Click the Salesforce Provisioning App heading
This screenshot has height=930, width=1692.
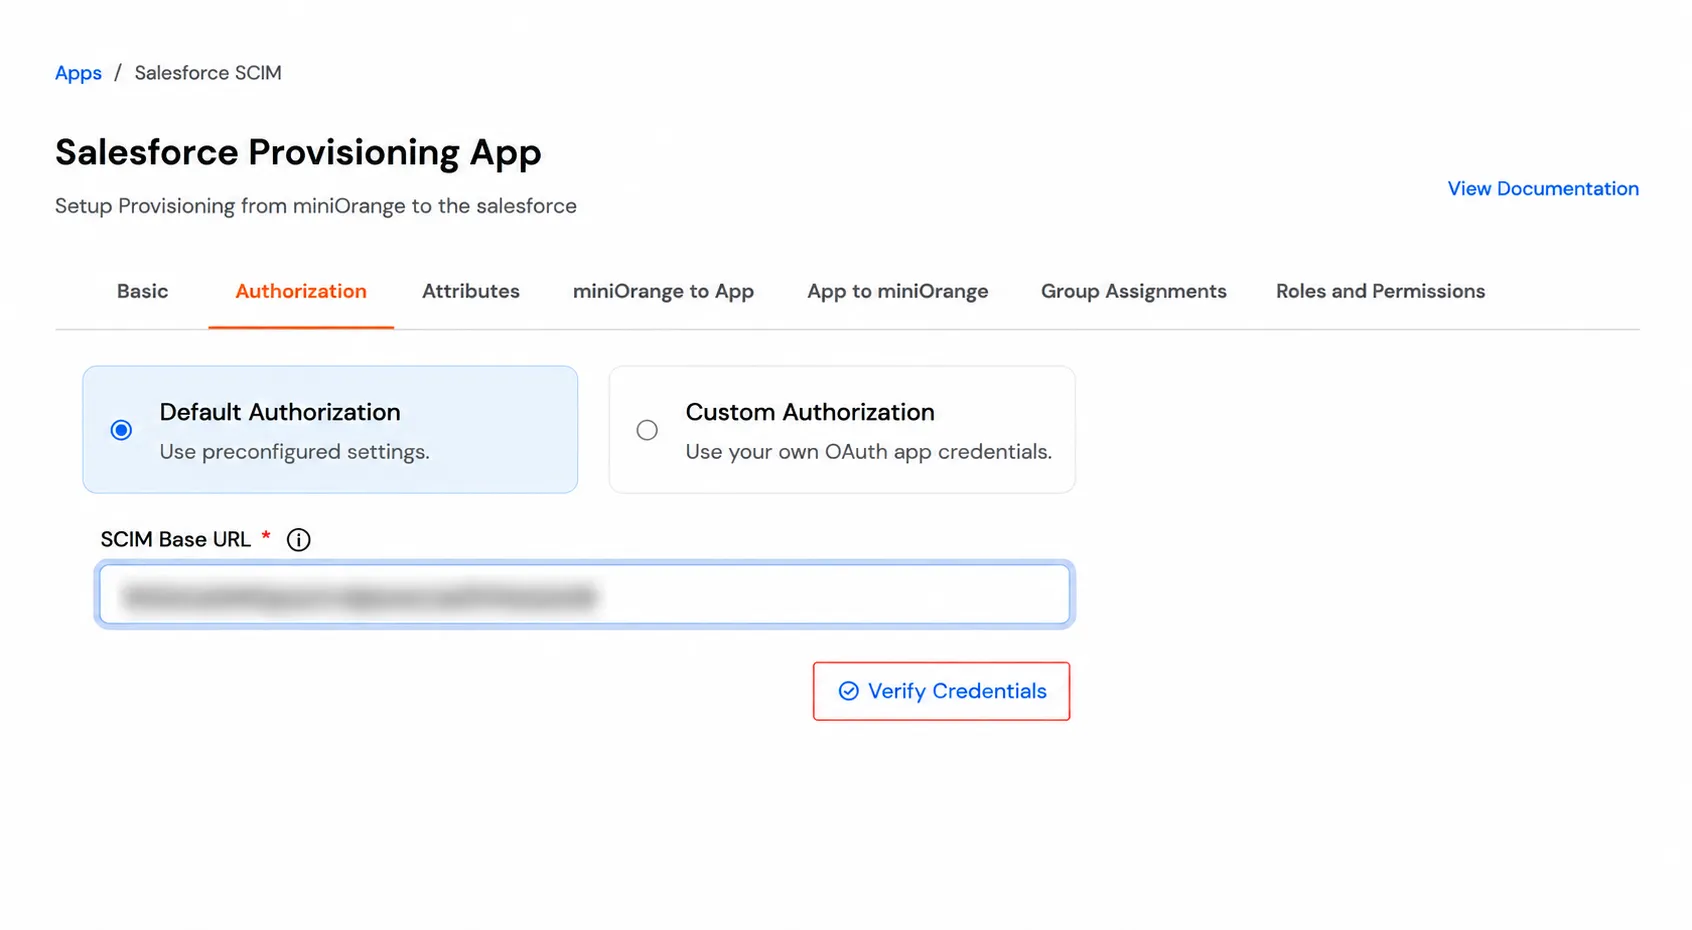point(298,152)
